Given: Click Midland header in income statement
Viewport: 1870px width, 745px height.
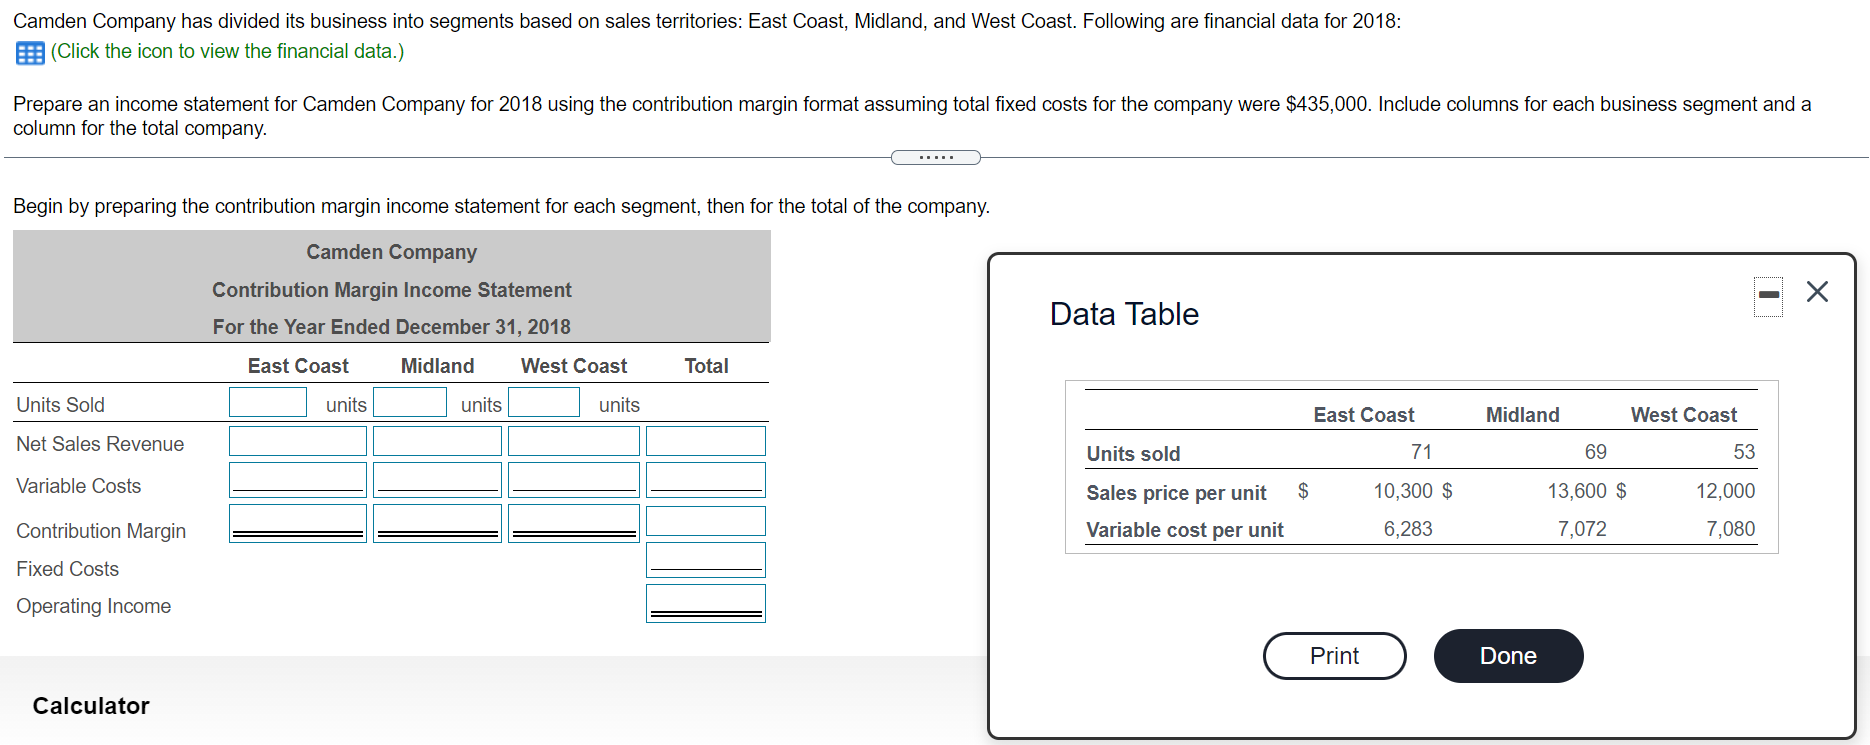Looking at the screenshot, I should pyautogui.click(x=437, y=366).
